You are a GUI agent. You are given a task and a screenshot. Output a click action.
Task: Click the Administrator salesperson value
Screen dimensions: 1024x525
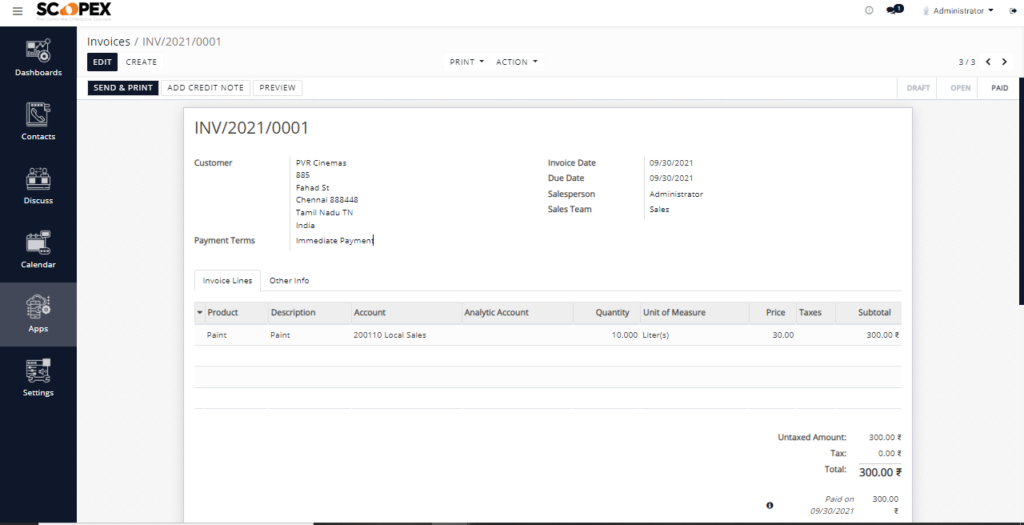(x=676, y=195)
